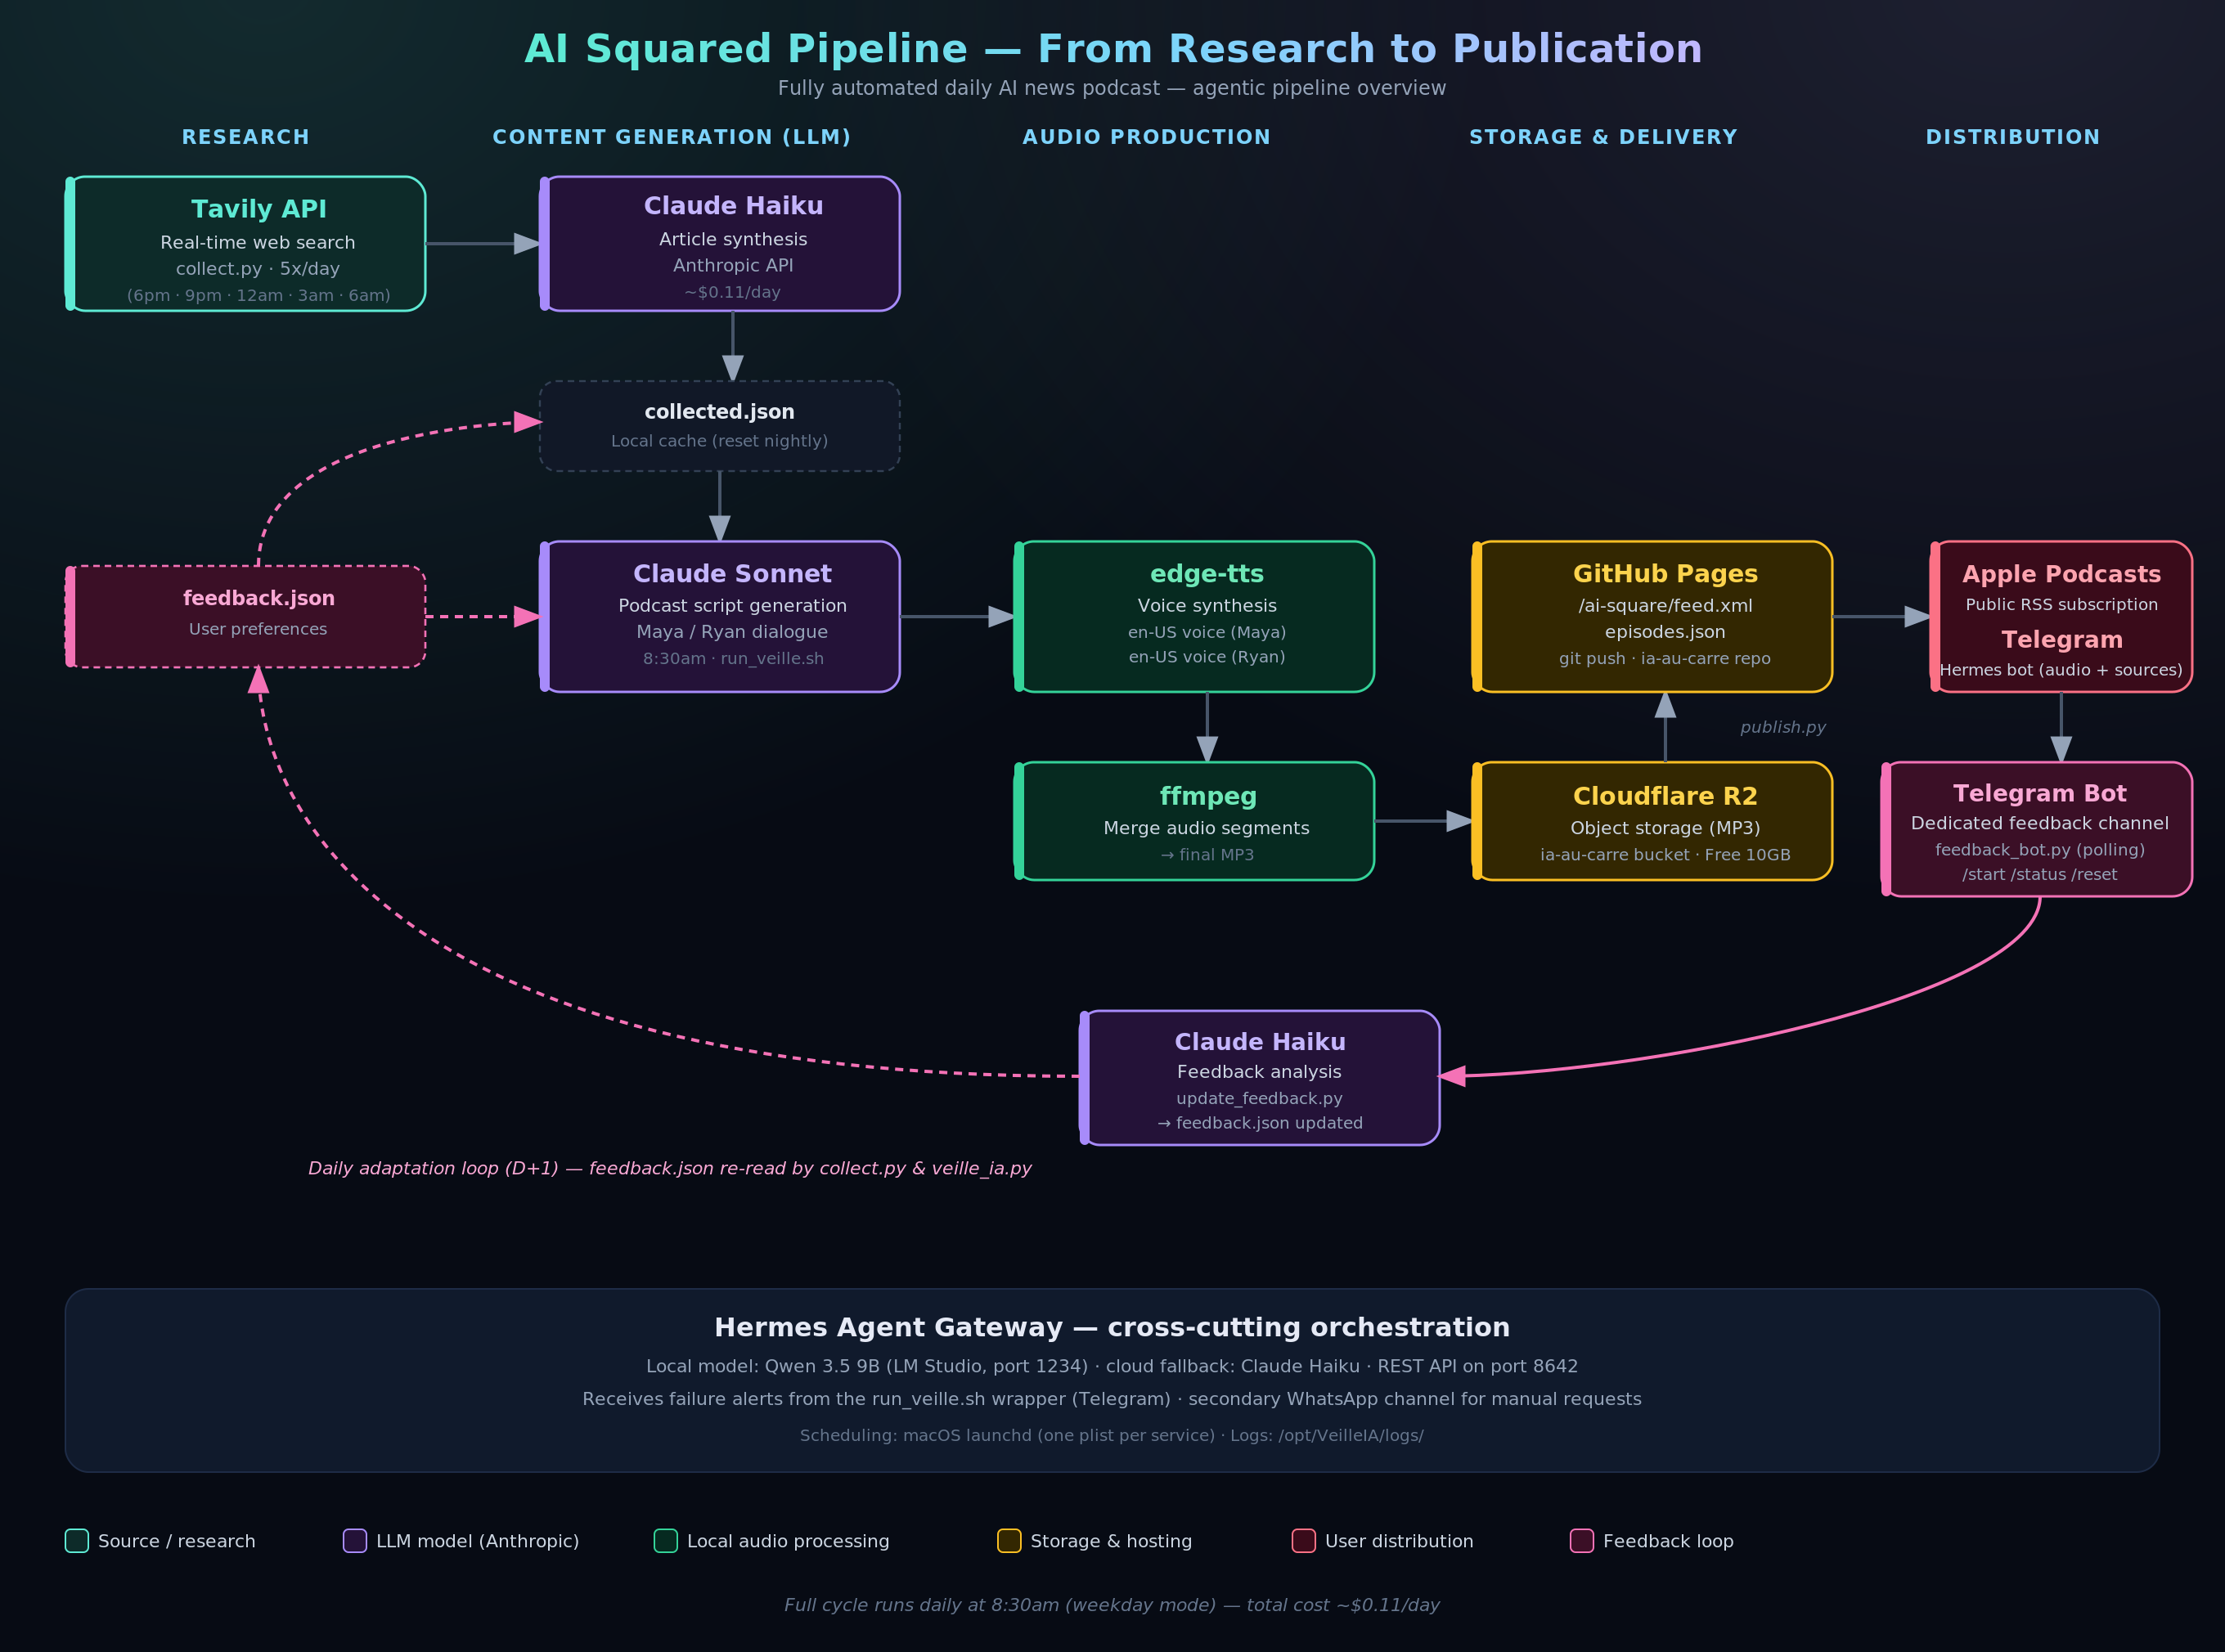The width and height of the screenshot is (2225, 1652).
Task: Click the STORAGE & DELIVERY column header
Action: pyautogui.click(x=1603, y=137)
